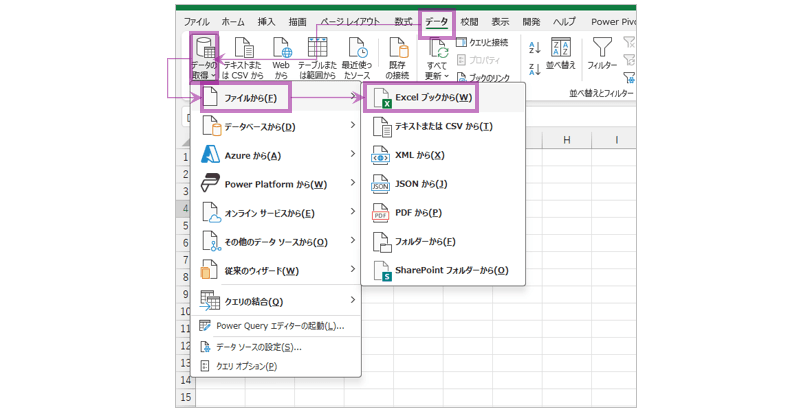
Task: Choose SharePoint フォルダーから(O) submenu item
Action: [443, 270]
